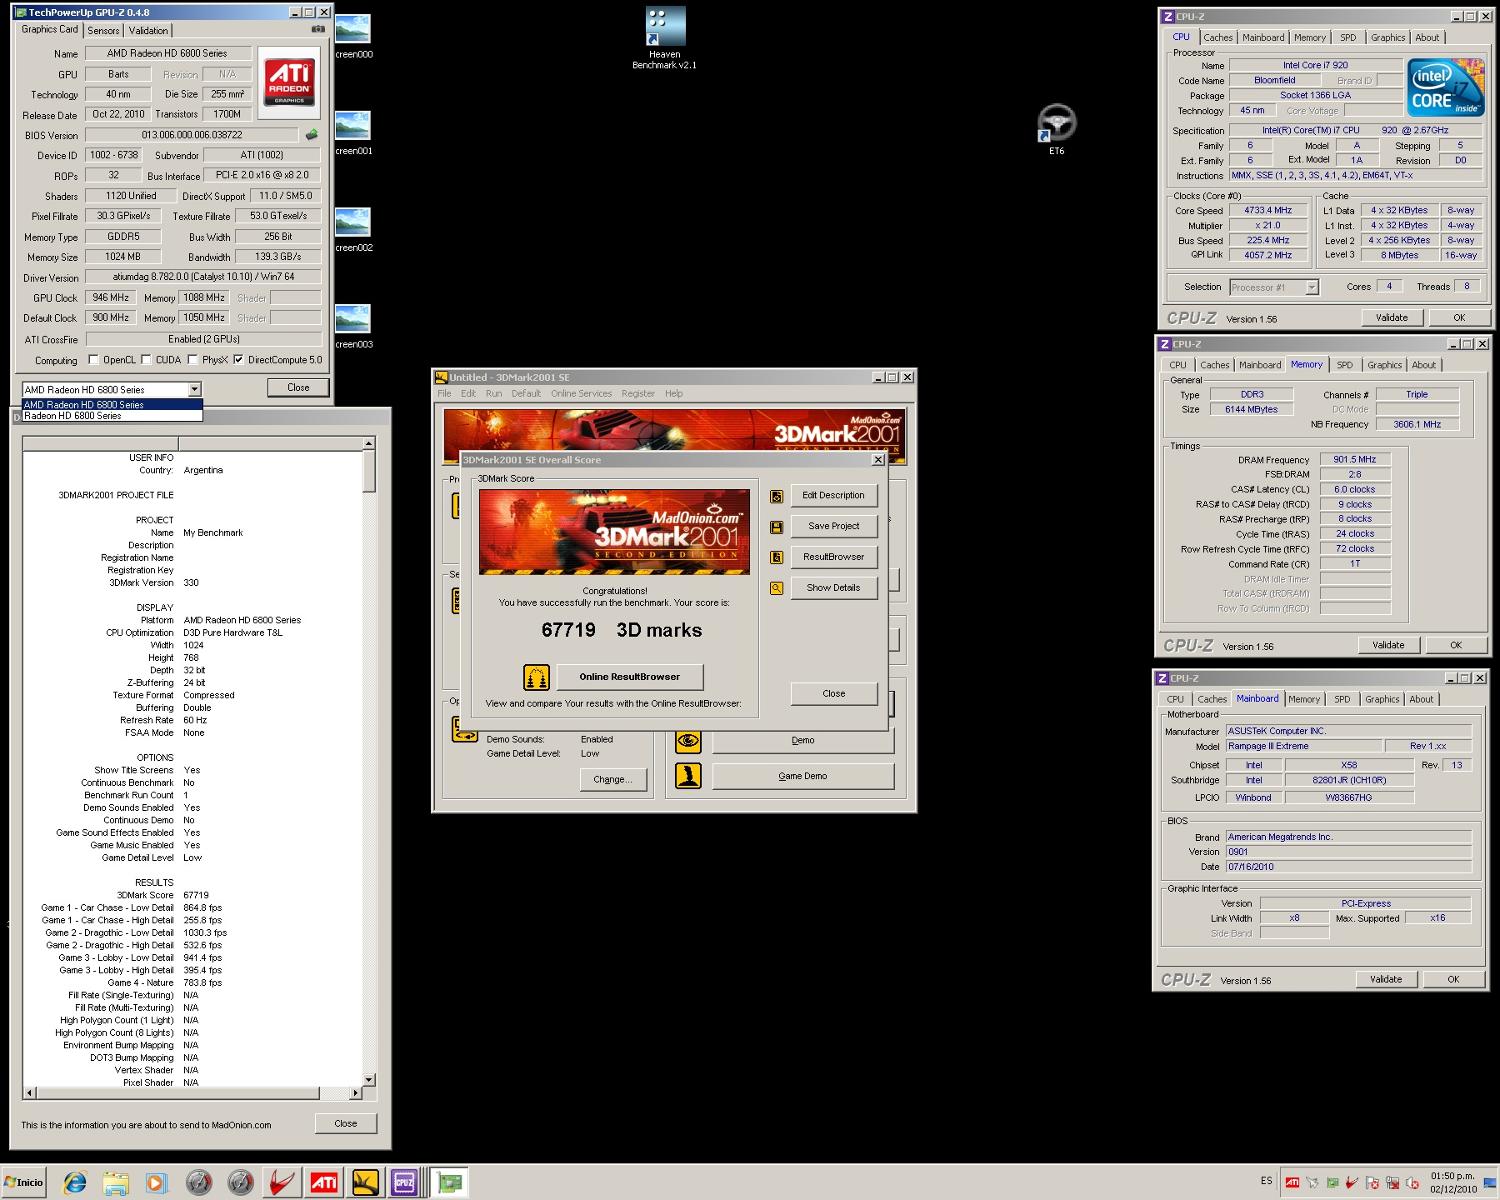Collapse the GPU selection dropdown arrow in GPU-Z
The height and width of the screenshot is (1200, 1500).
tap(194, 389)
